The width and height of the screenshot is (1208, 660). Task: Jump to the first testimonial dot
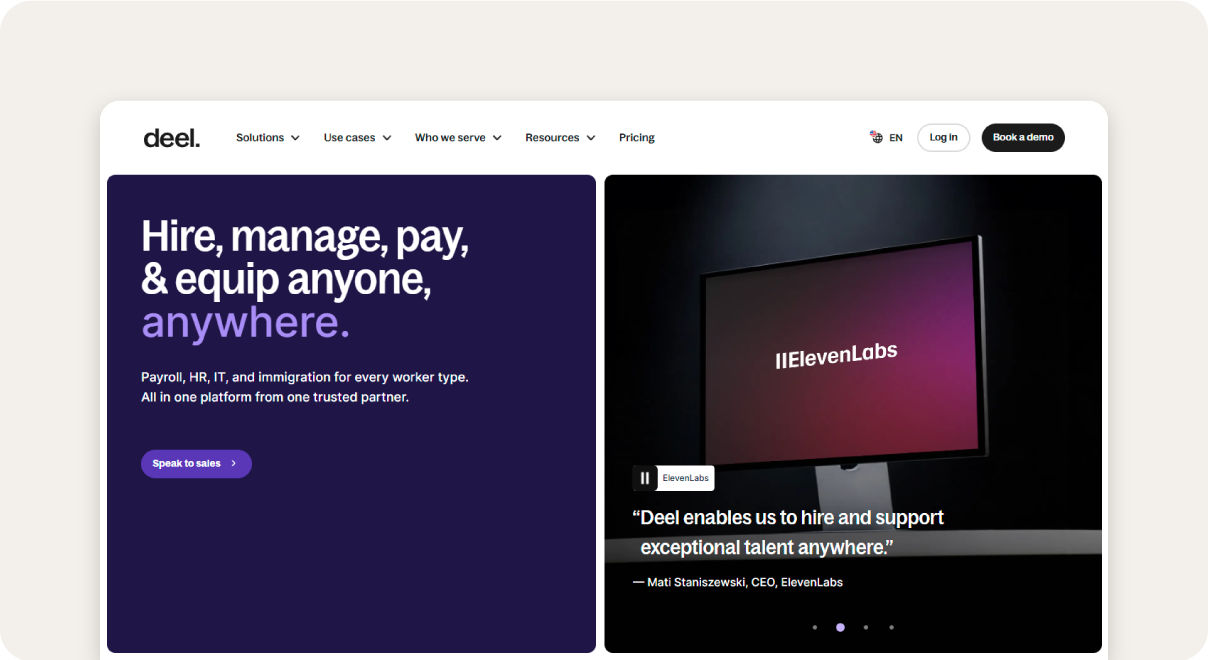pyautogui.click(x=814, y=627)
